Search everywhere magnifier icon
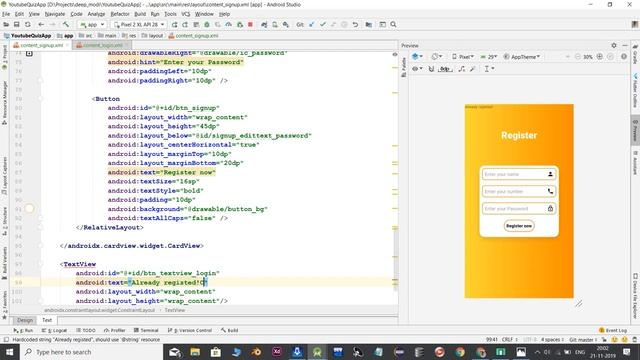The width and height of the screenshot is (640, 360). (393, 24)
